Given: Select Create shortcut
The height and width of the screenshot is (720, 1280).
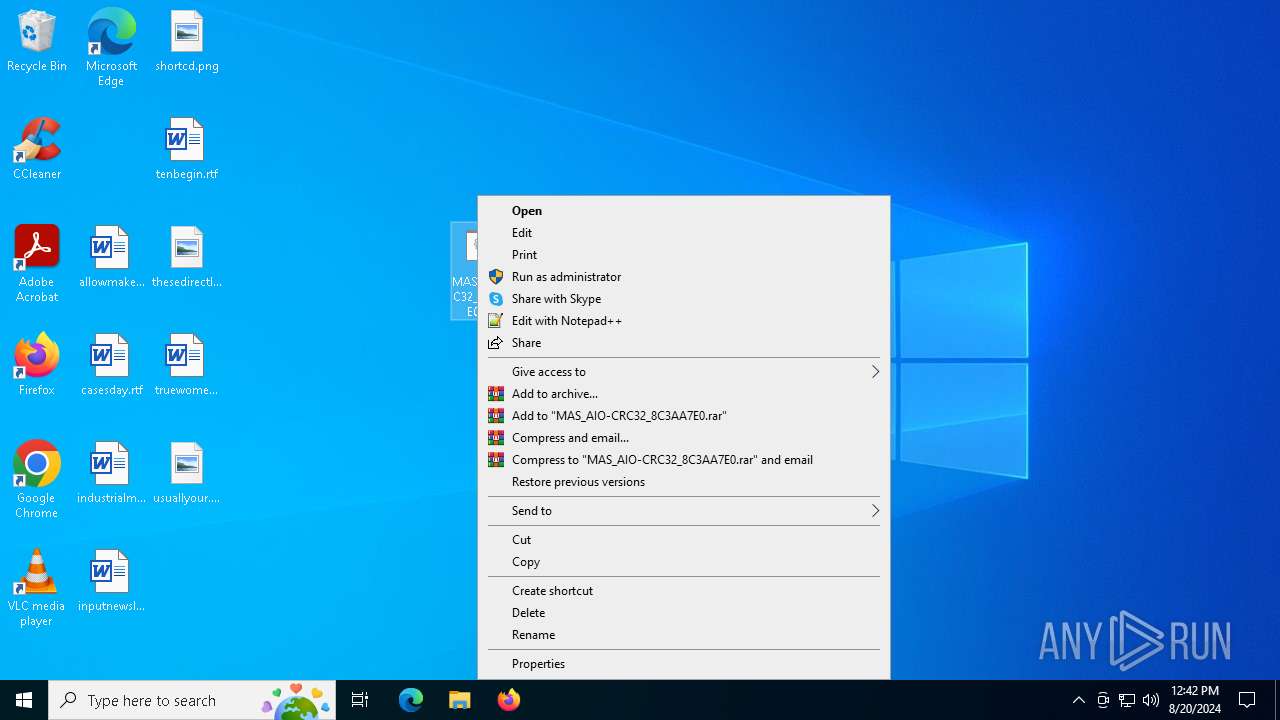Looking at the screenshot, I should (x=684, y=591).
